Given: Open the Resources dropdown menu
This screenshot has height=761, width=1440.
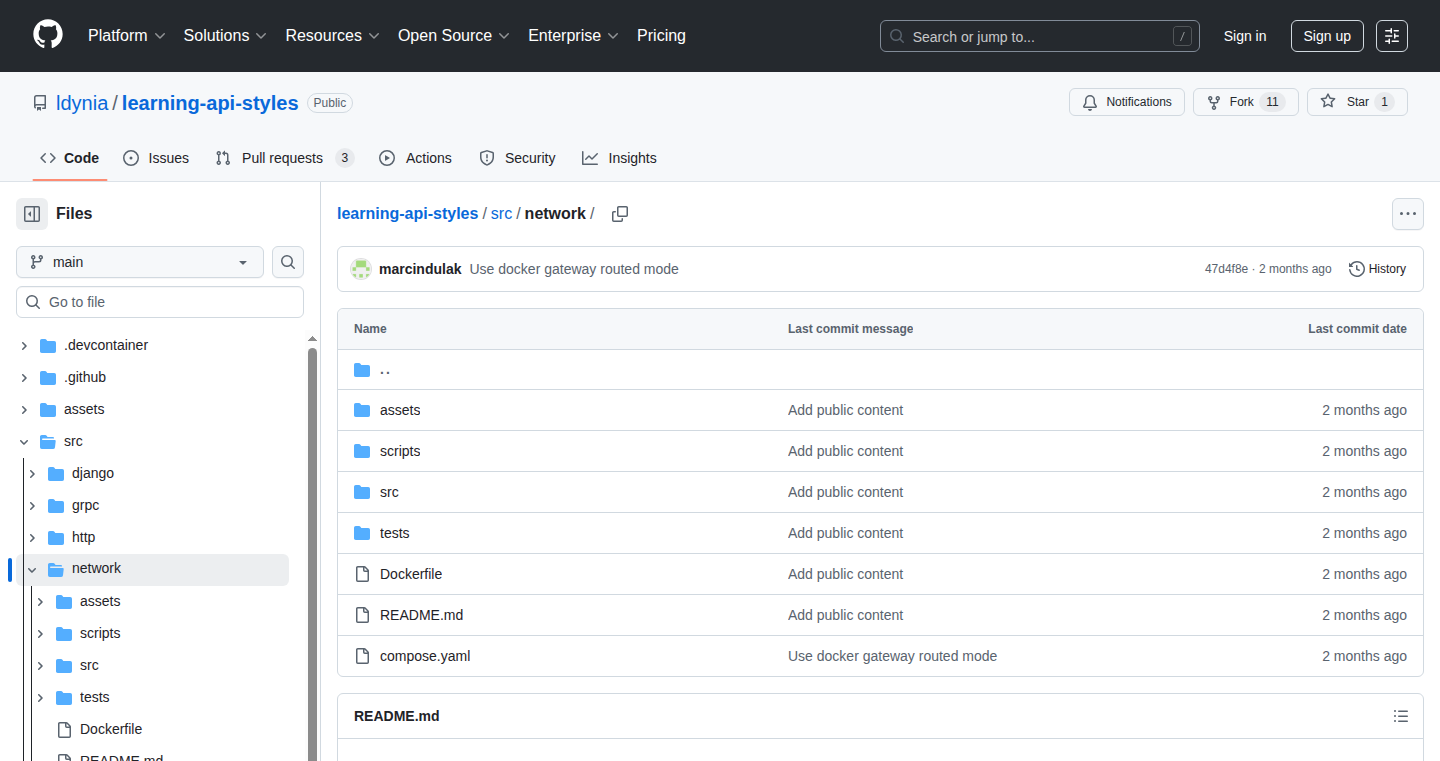Looking at the screenshot, I should (x=333, y=36).
